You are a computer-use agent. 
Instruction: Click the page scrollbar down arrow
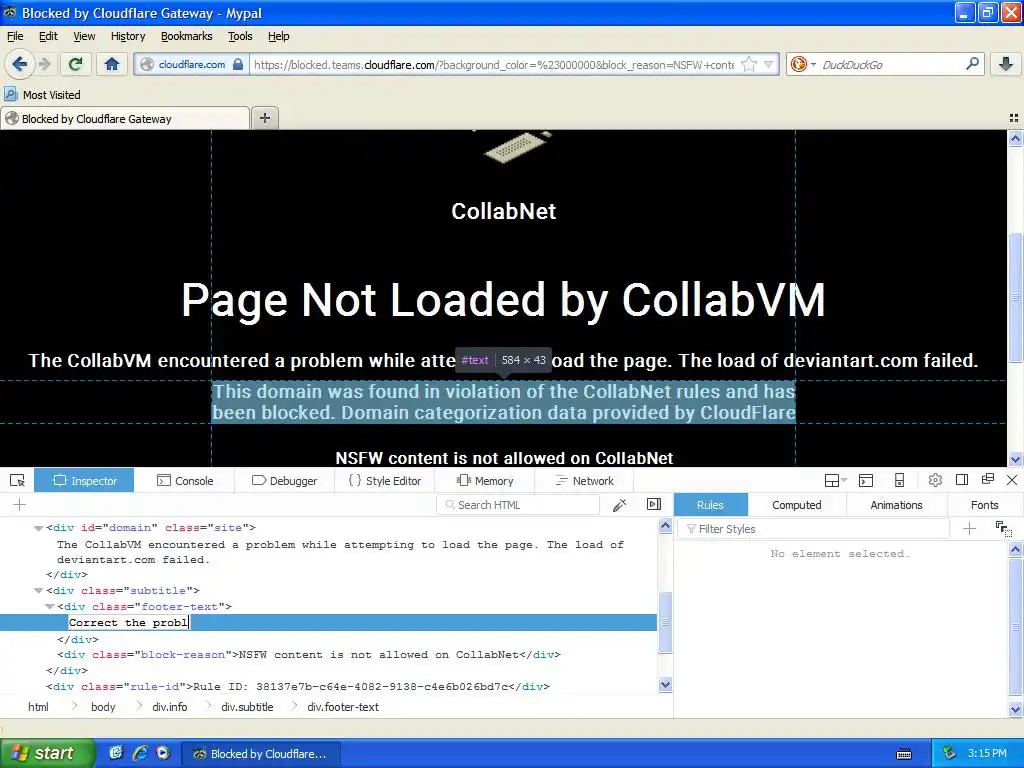point(1015,459)
